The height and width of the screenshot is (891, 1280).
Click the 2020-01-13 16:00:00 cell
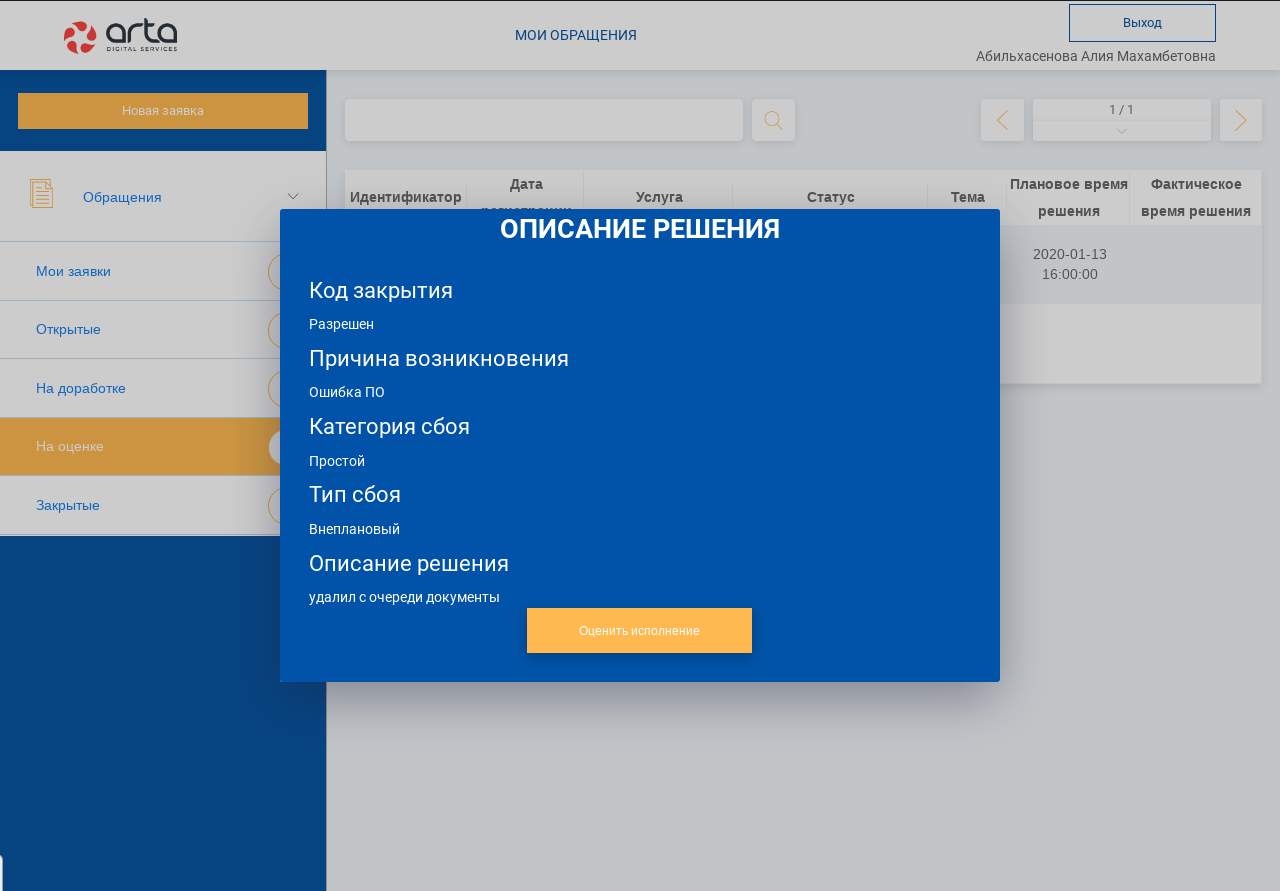[1070, 264]
